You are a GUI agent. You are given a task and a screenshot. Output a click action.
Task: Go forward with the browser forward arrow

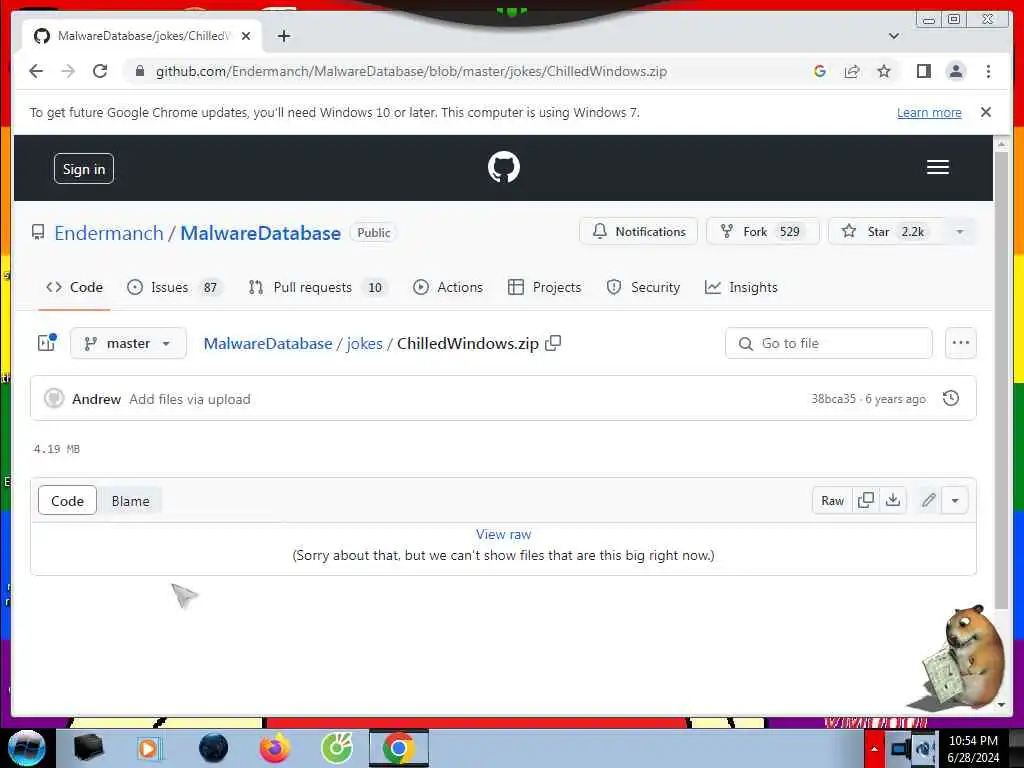(68, 71)
